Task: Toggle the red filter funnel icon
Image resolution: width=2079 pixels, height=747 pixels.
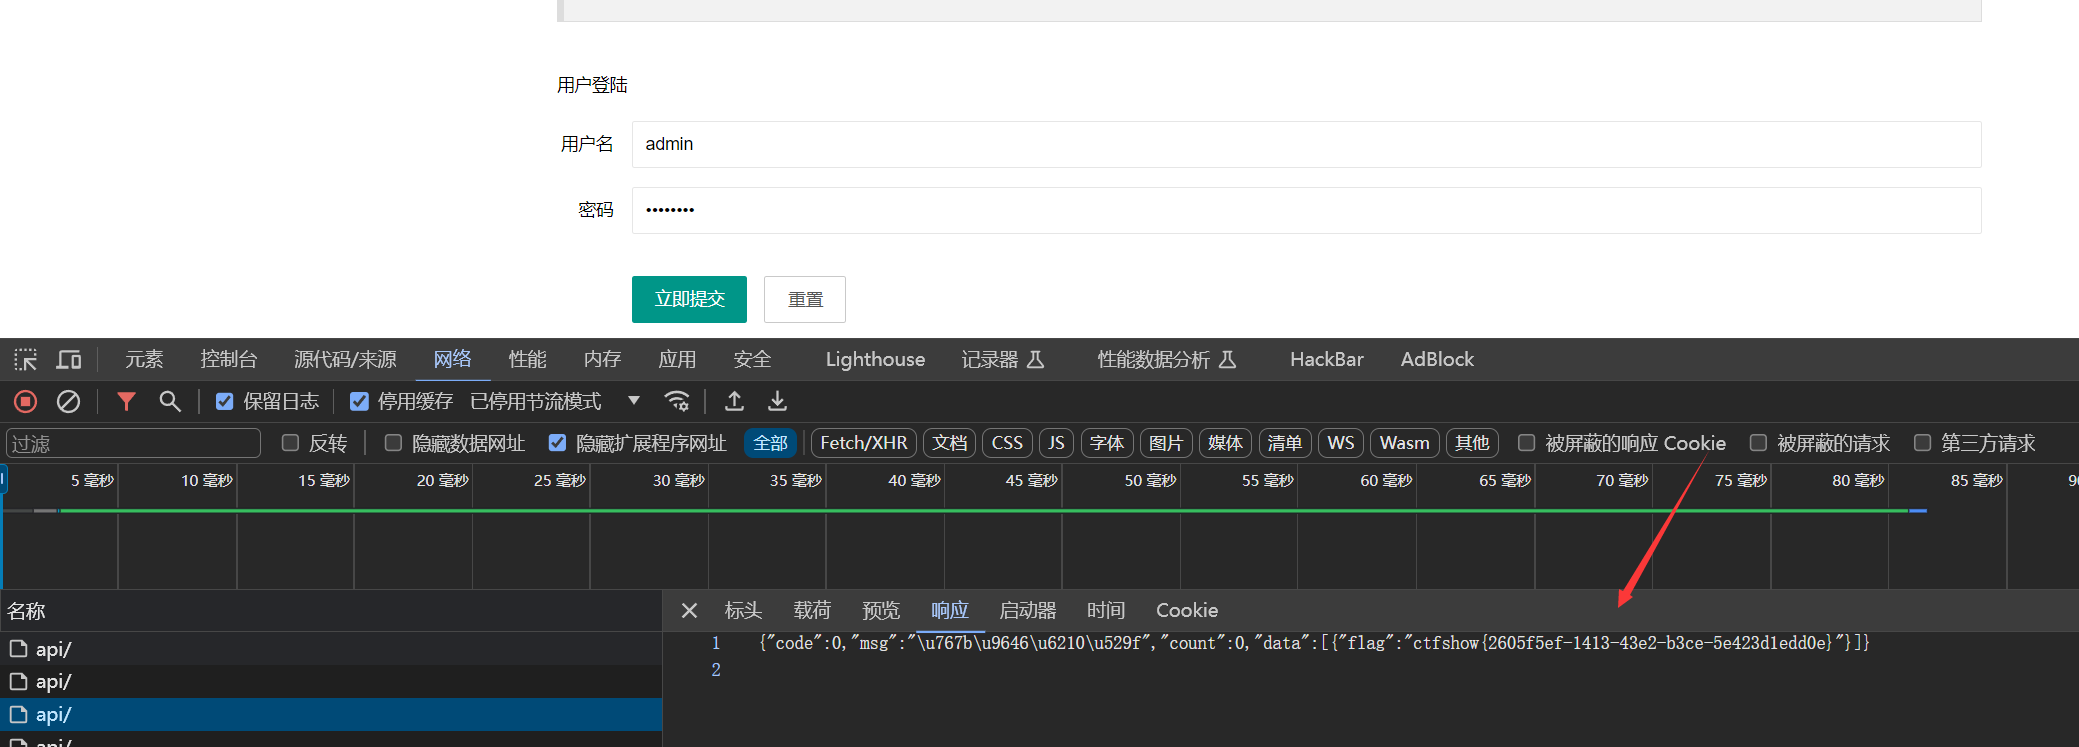Action: point(126,402)
